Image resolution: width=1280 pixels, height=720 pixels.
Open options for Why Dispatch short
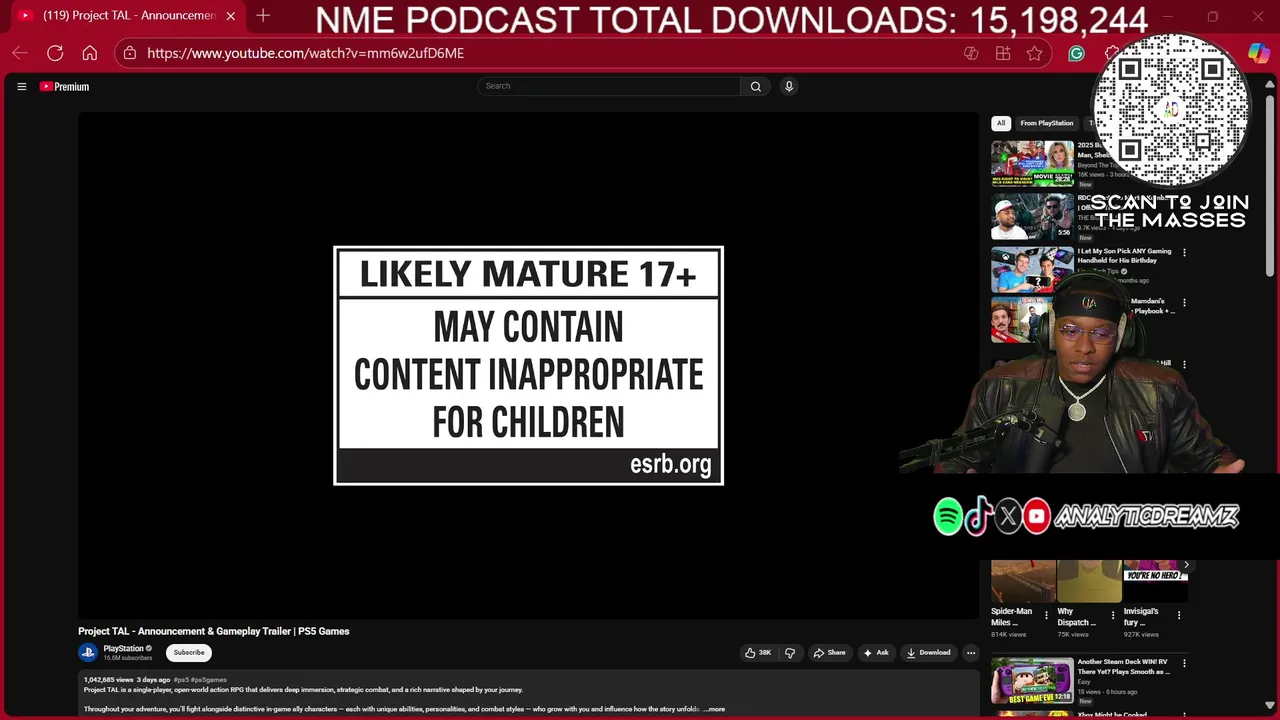[1112, 615]
